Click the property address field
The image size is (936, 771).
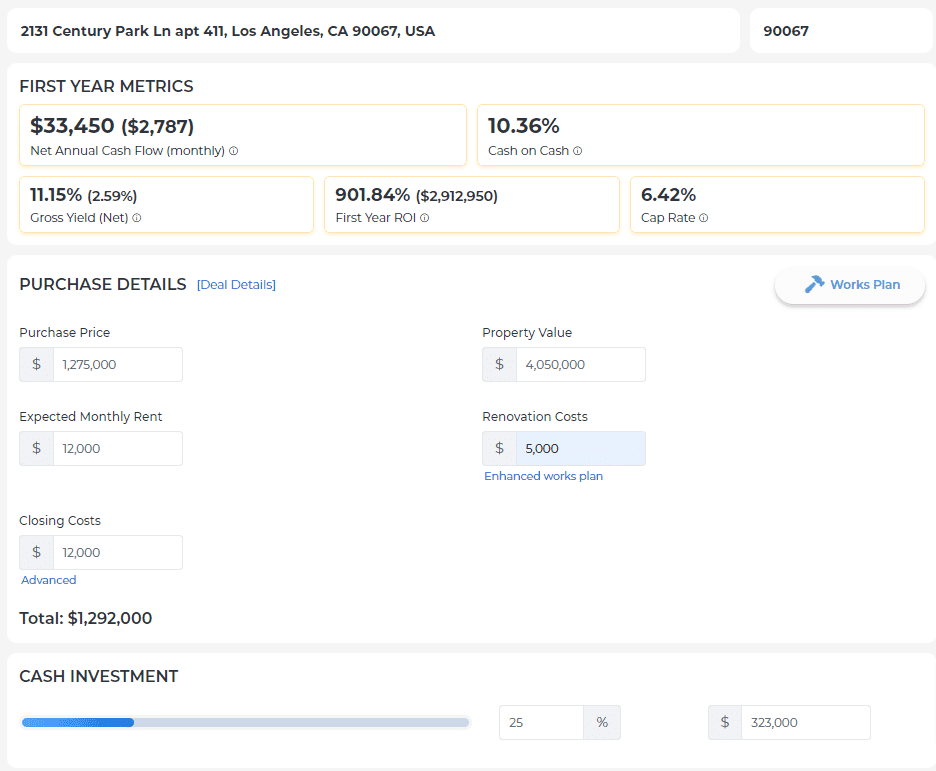[373, 31]
